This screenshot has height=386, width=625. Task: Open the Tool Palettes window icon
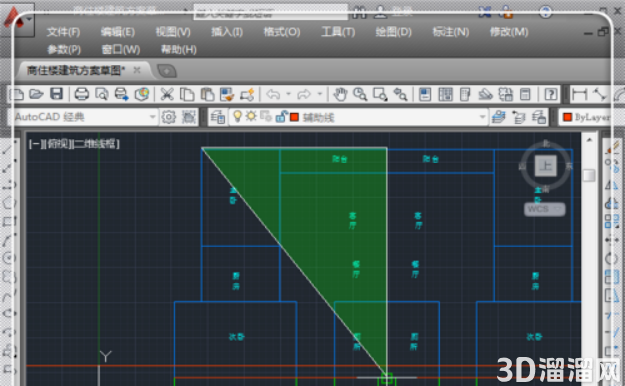(465, 95)
